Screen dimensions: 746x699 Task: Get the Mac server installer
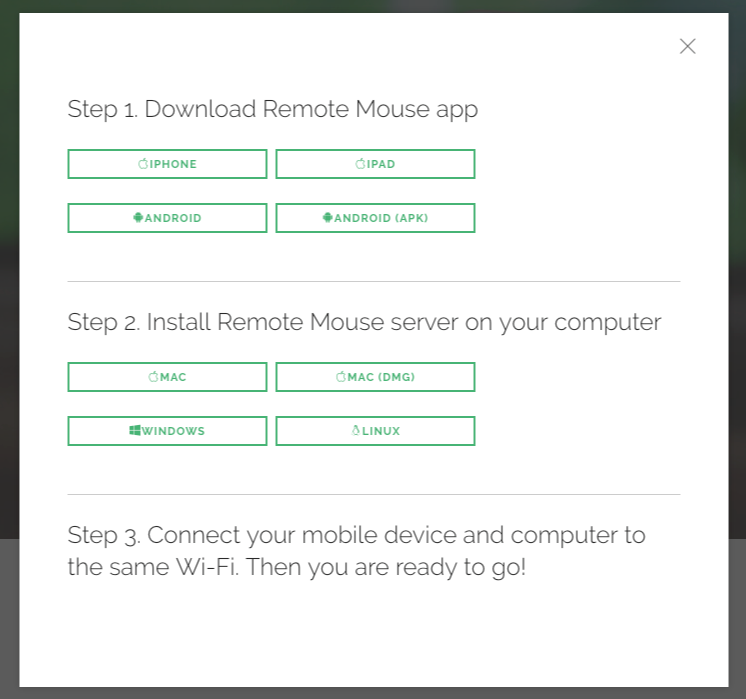167,377
